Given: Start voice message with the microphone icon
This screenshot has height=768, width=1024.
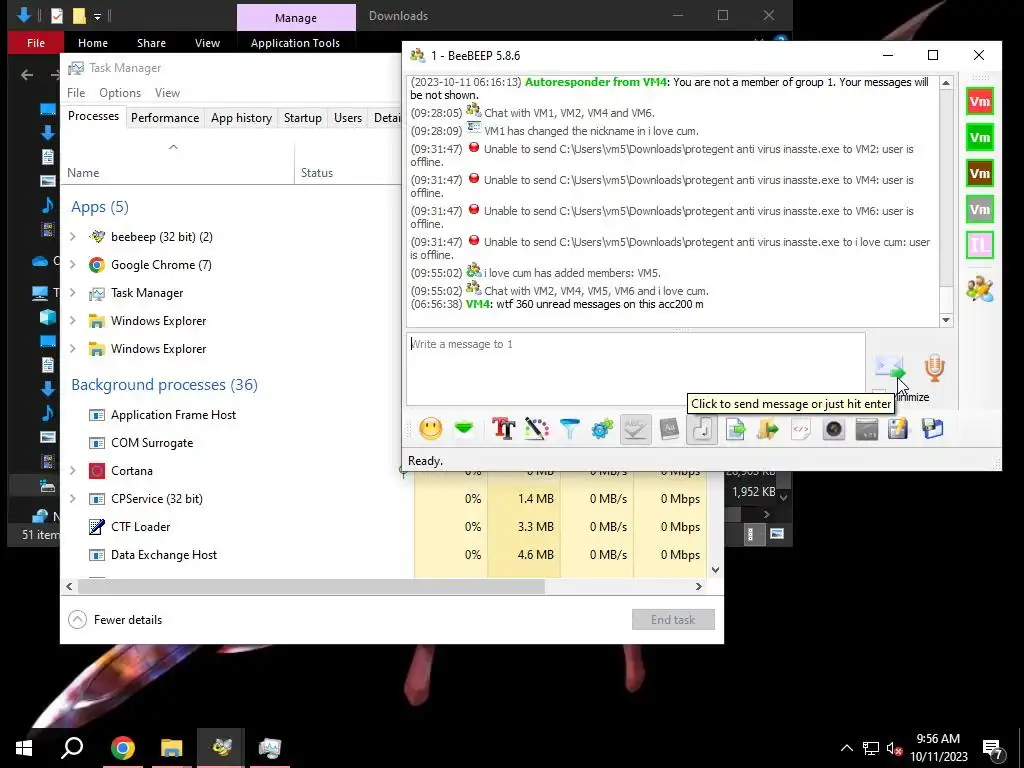Looking at the screenshot, I should pyautogui.click(x=935, y=368).
